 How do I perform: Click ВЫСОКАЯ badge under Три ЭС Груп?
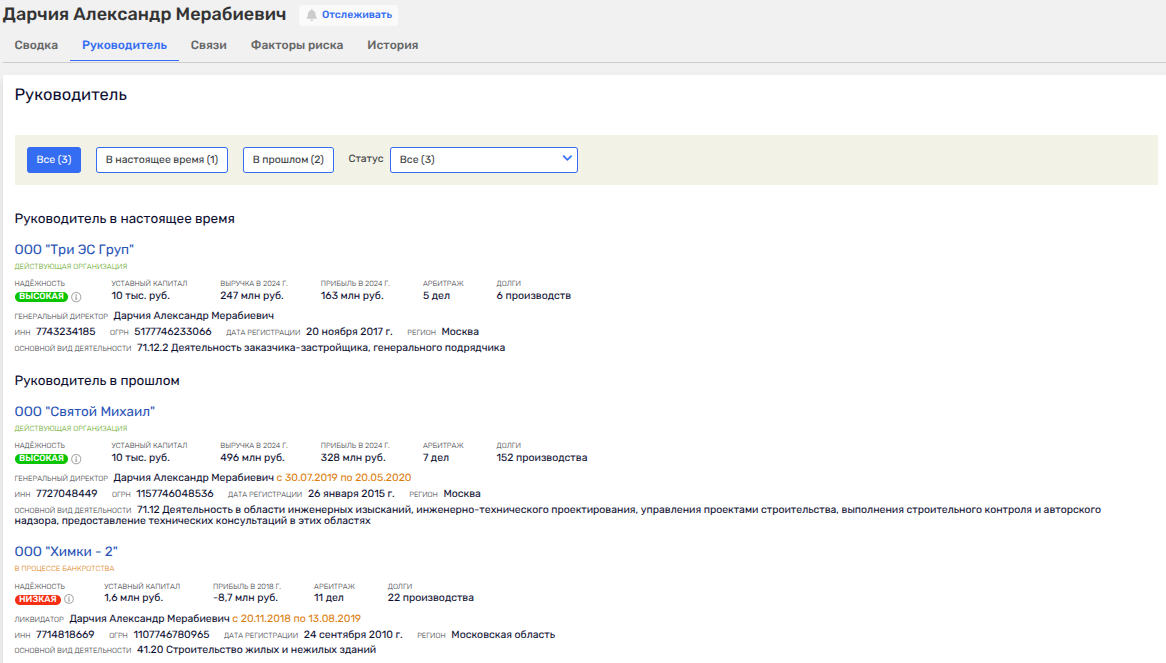[x=41, y=296]
